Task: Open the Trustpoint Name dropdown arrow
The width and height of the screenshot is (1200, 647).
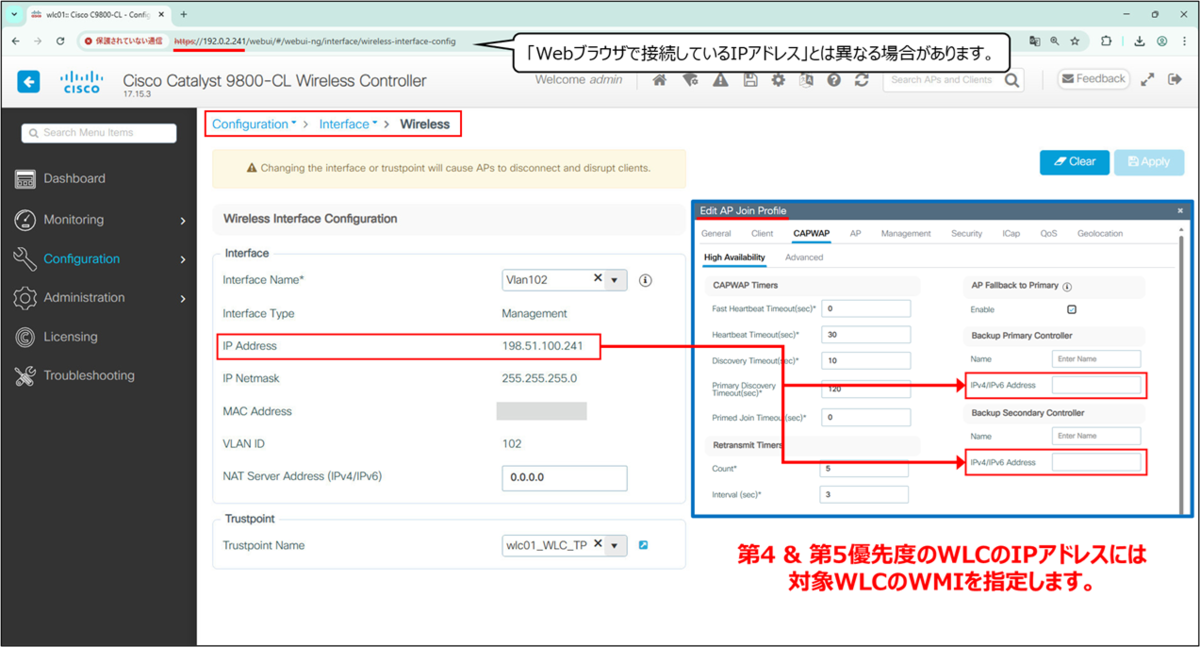Action: coord(614,546)
